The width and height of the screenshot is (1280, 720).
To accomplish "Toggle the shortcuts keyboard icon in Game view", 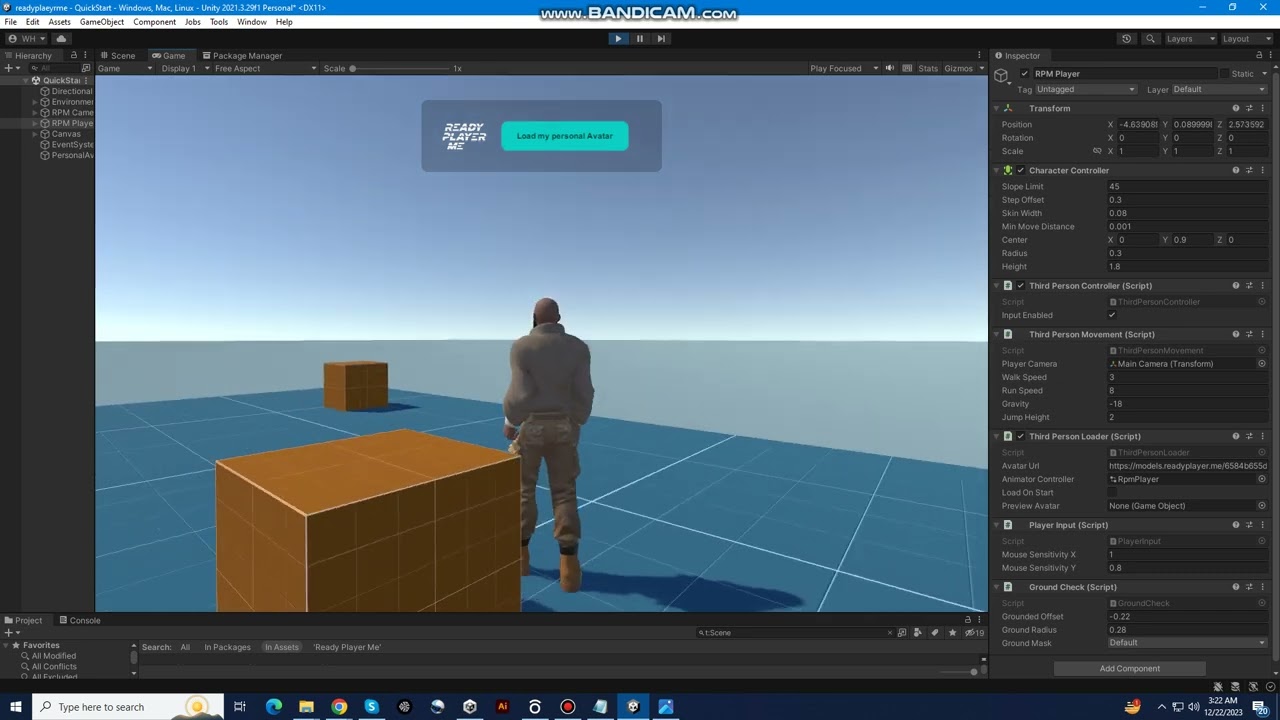I will [x=908, y=68].
